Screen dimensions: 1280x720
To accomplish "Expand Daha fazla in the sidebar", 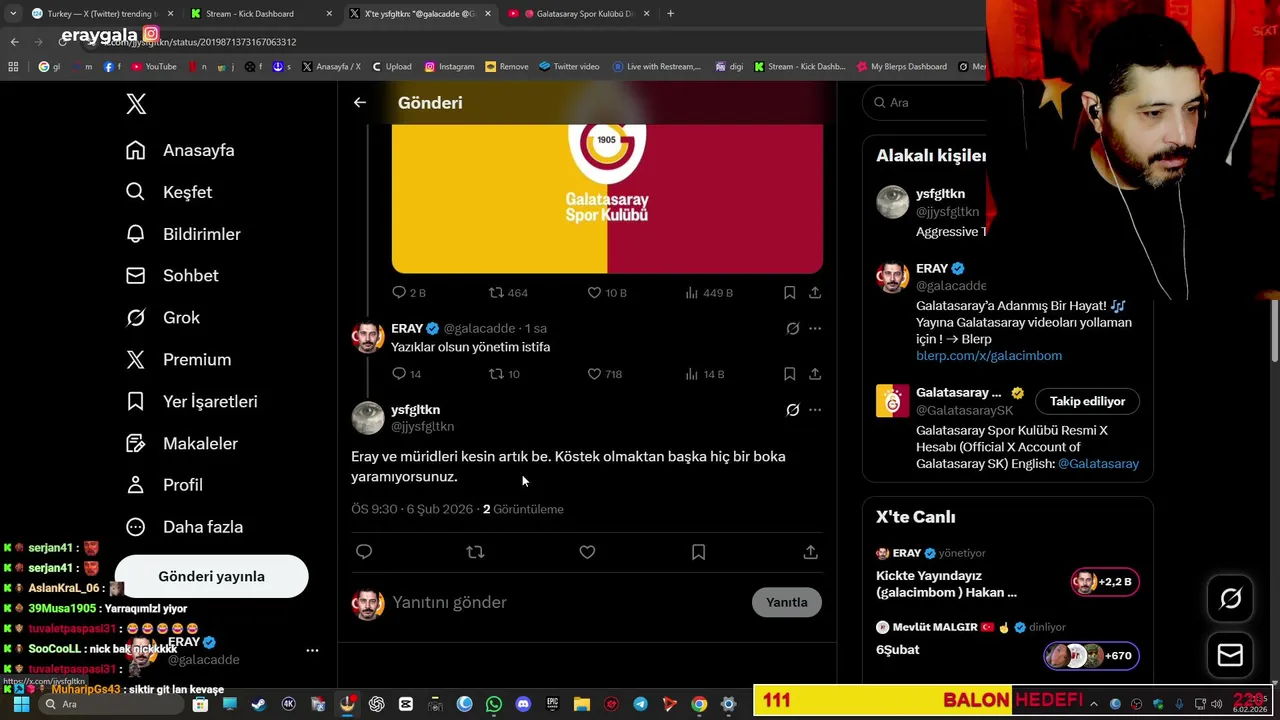I will pos(184,527).
